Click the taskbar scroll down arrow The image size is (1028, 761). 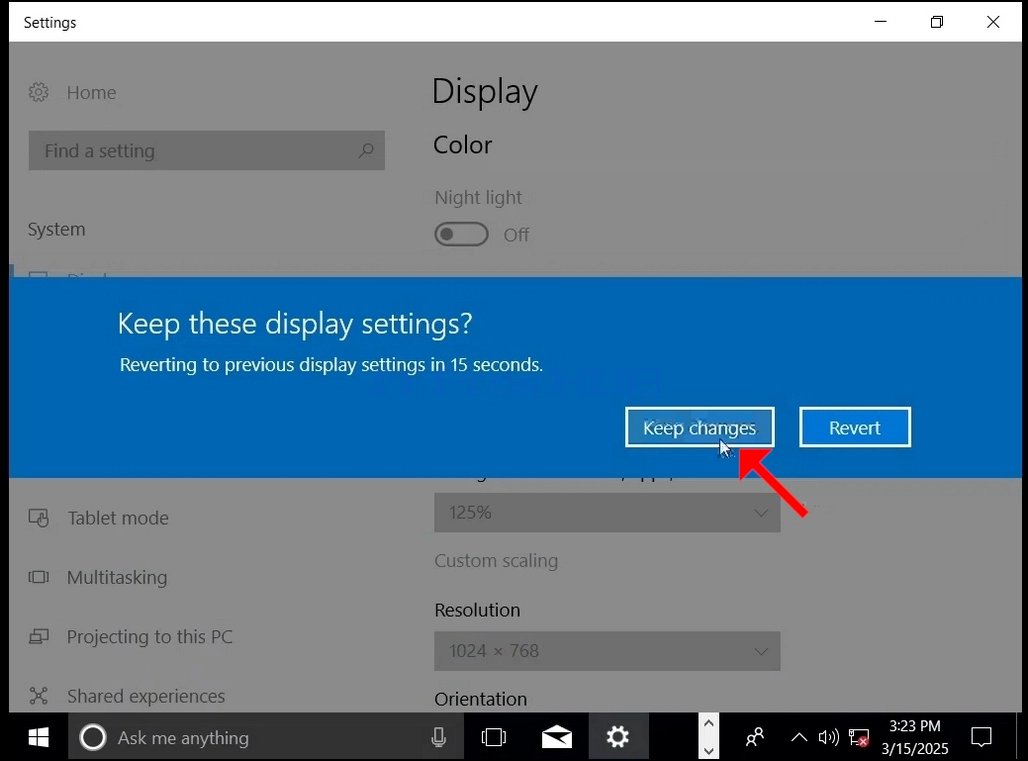(708, 751)
